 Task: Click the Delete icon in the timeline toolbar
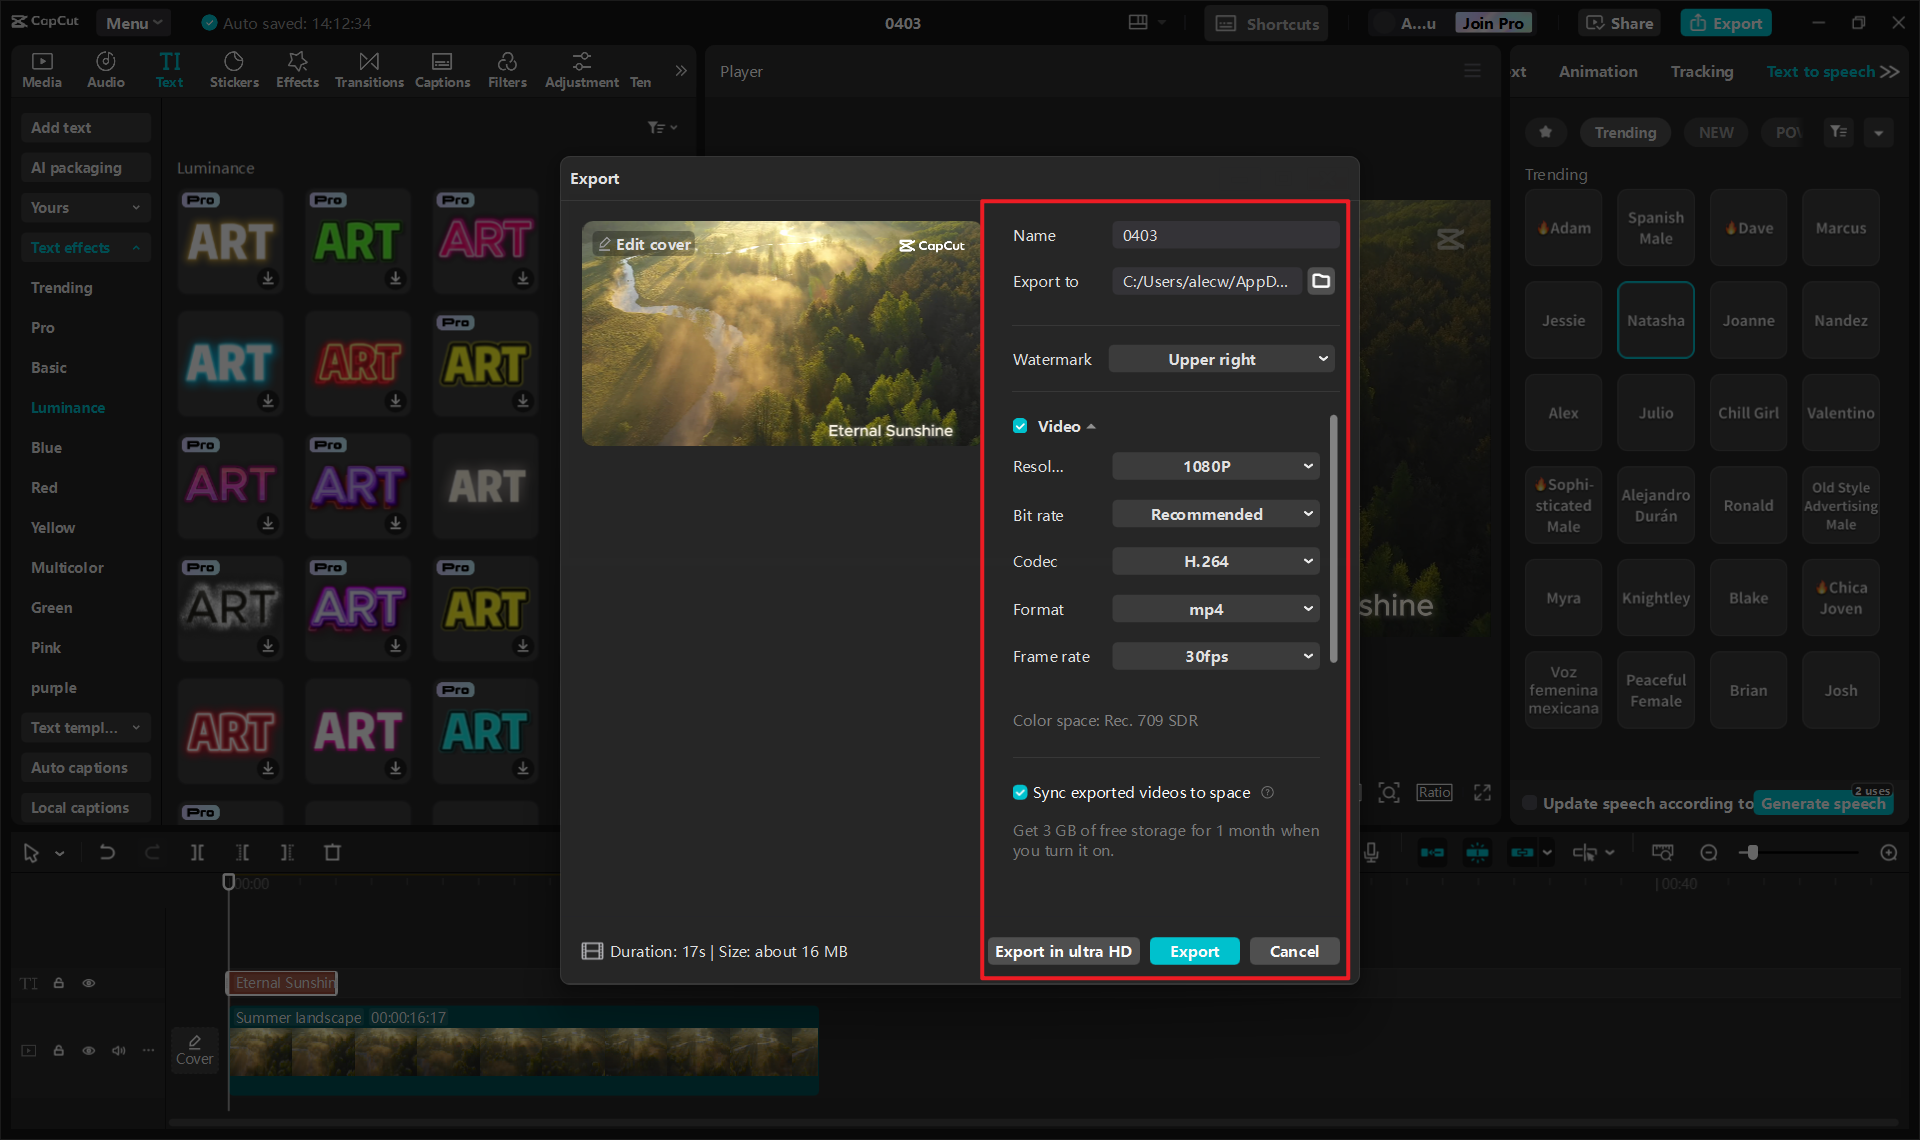332,852
